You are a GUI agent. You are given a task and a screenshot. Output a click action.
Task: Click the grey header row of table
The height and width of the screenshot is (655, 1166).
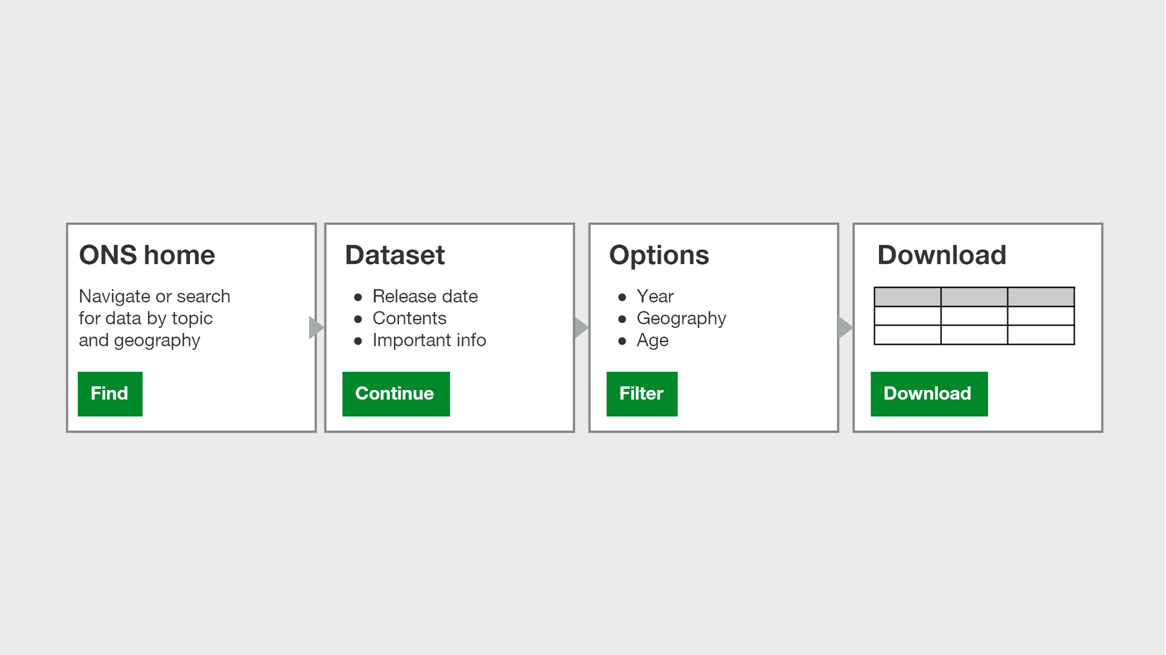pos(974,297)
